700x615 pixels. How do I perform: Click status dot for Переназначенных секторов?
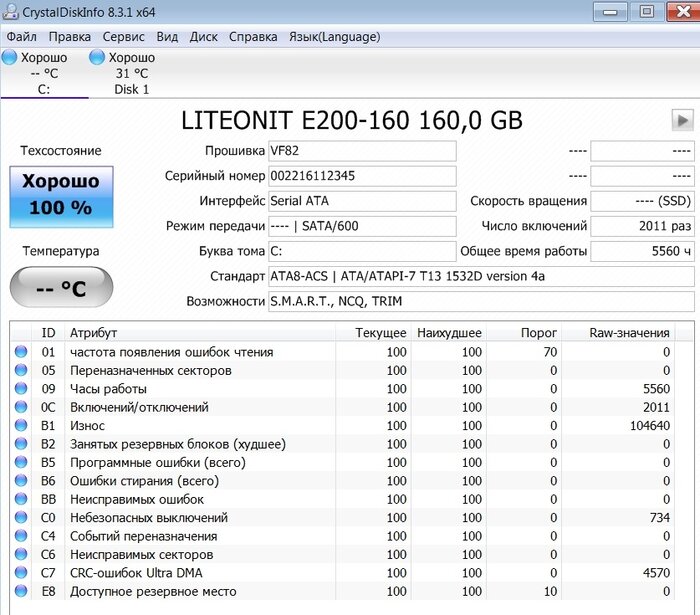coord(21,370)
